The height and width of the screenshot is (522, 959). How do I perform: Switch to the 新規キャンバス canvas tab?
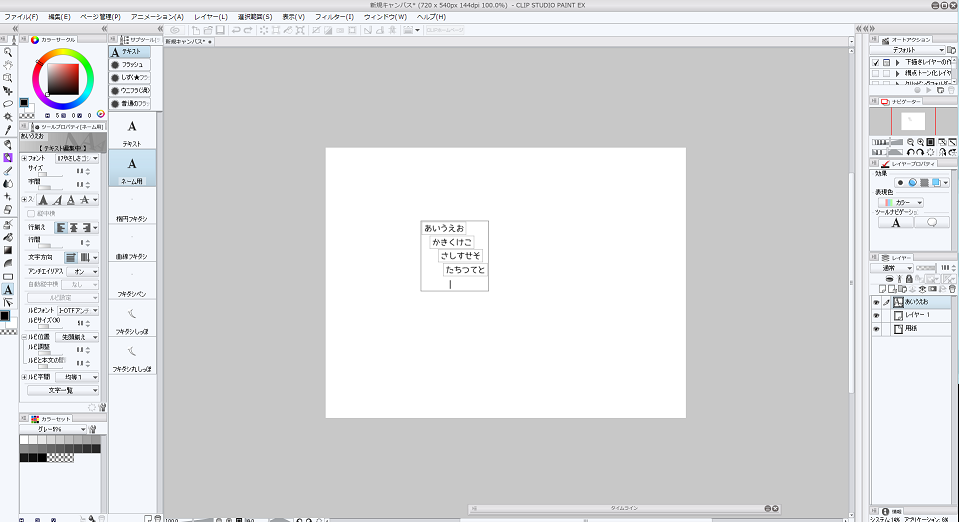click(x=189, y=42)
